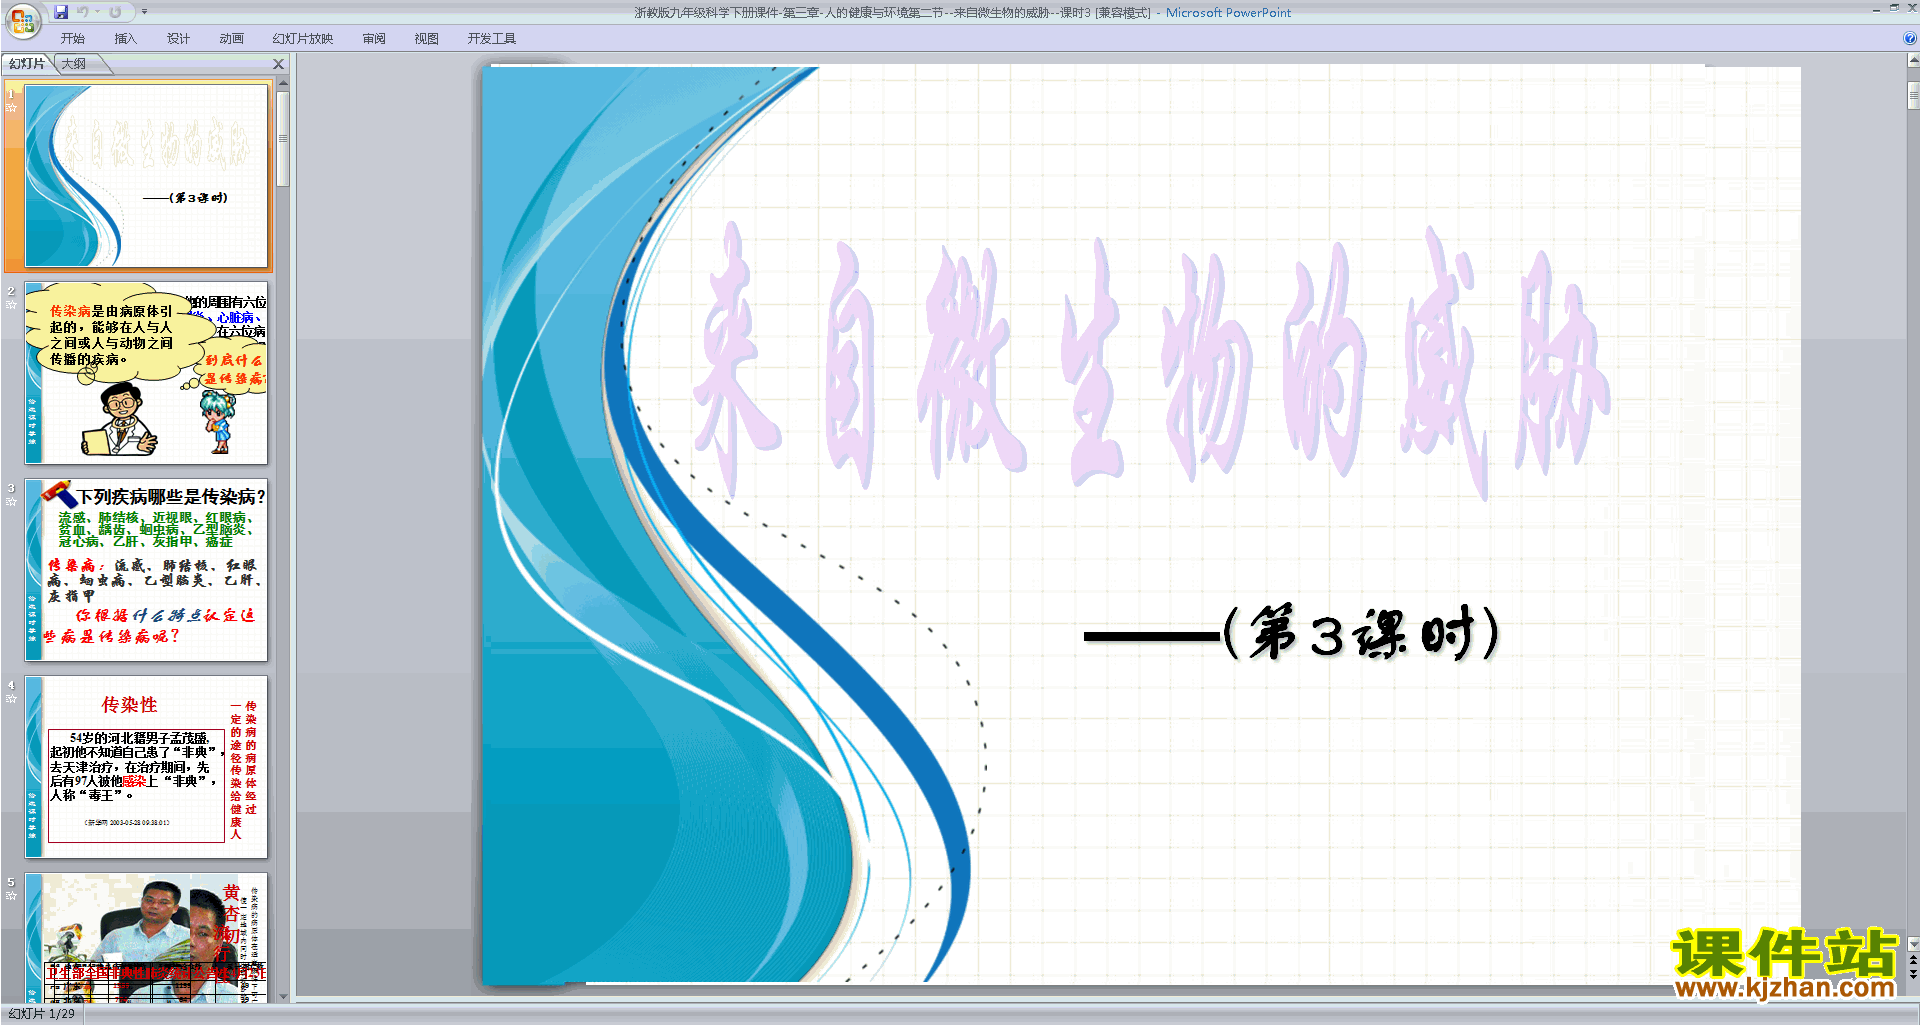Close the slide thumbnail pane

pos(279,64)
